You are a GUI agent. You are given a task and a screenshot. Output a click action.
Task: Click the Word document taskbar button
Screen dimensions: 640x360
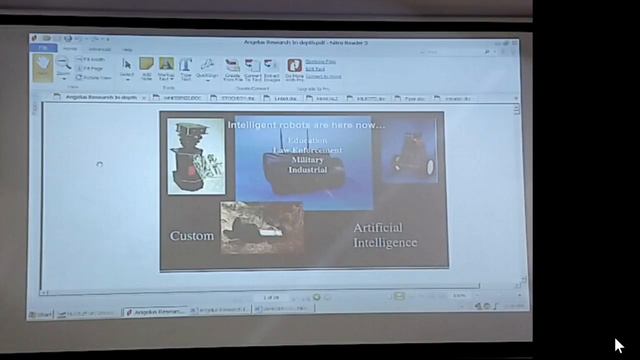click(x=221, y=310)
